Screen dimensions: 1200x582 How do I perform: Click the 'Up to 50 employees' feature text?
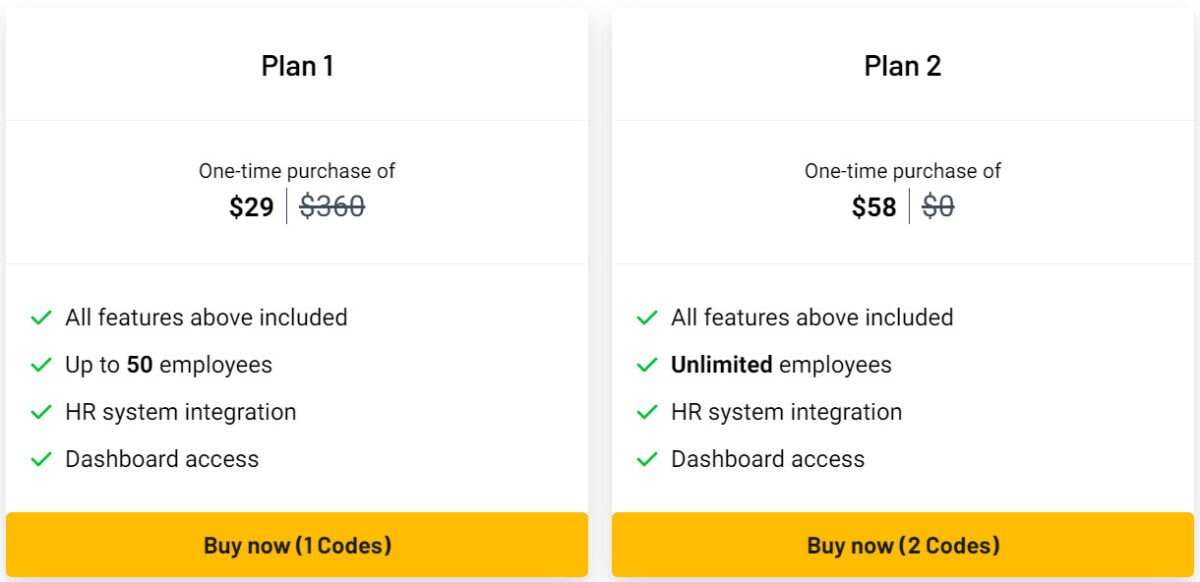tap(168, 364)
